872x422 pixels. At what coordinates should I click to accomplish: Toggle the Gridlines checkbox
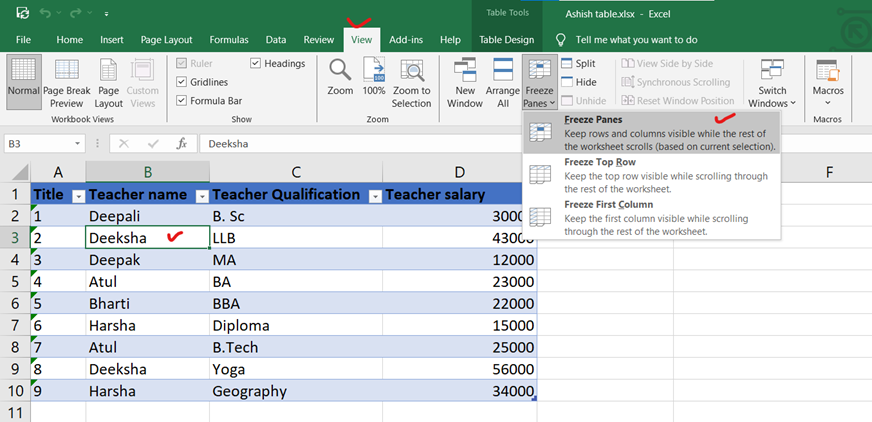pyautogui.click(x=181, y=82)
